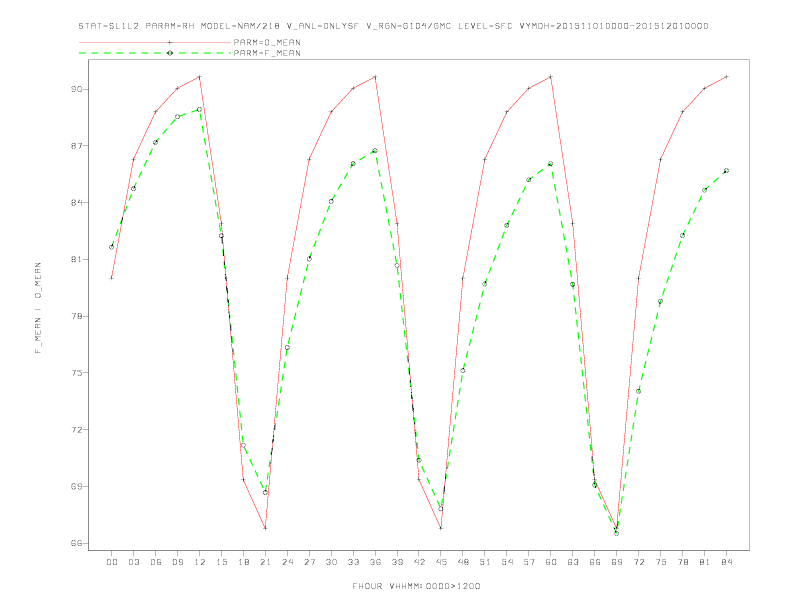Click the x-axis tick label 09

click(x=178, y=562)
